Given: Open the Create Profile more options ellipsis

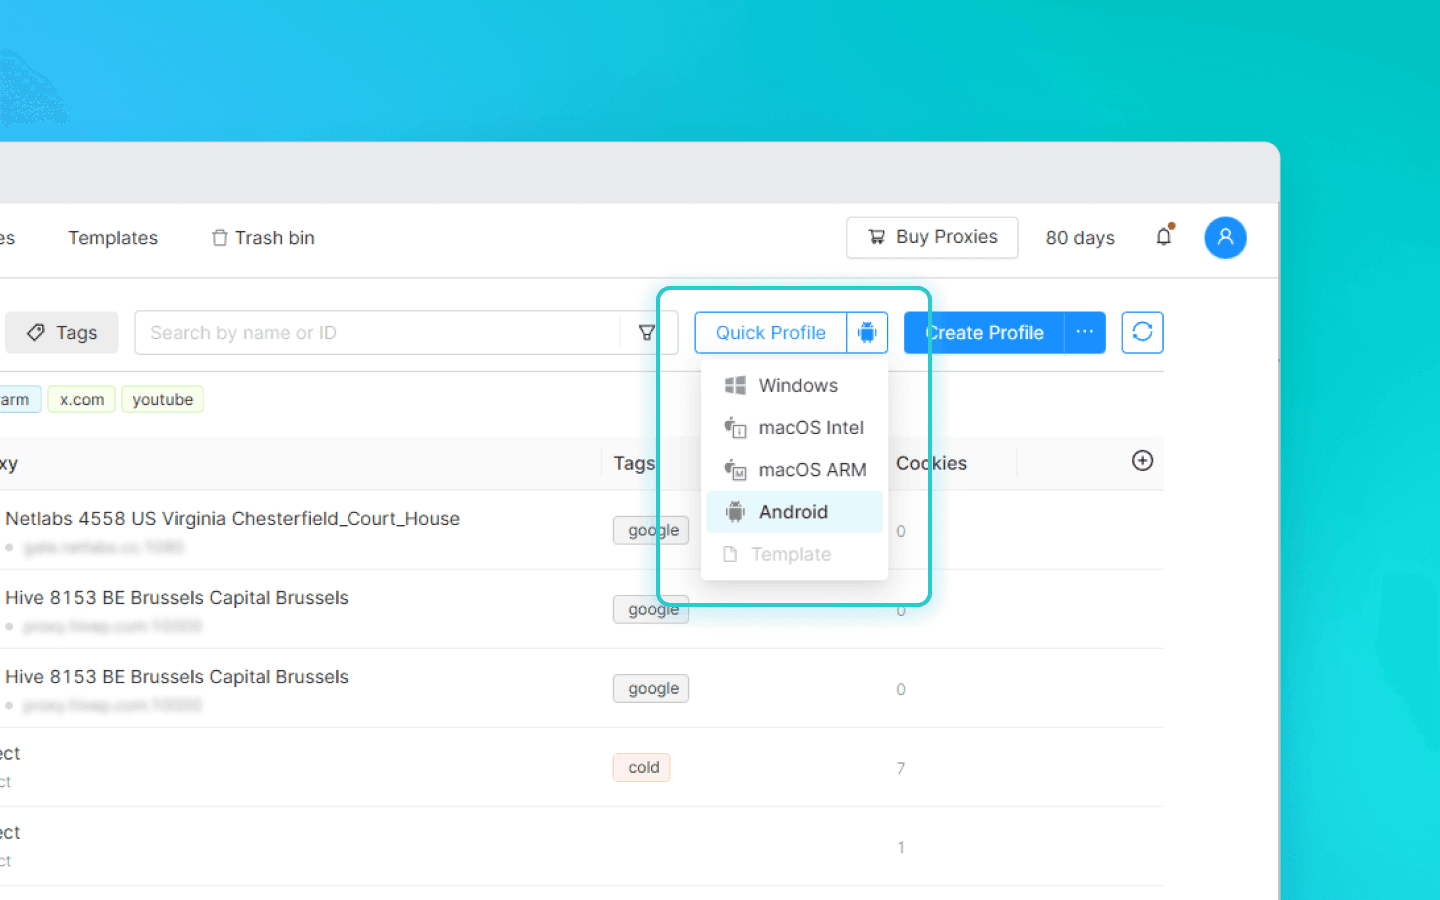Looking at the screenshot, I should click(1085, 333).
